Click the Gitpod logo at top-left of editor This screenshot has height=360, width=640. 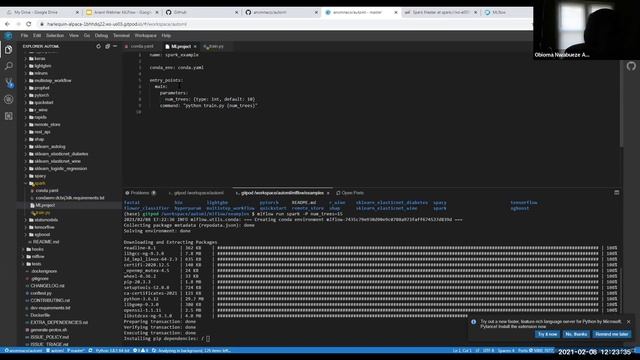coord(8,36)
